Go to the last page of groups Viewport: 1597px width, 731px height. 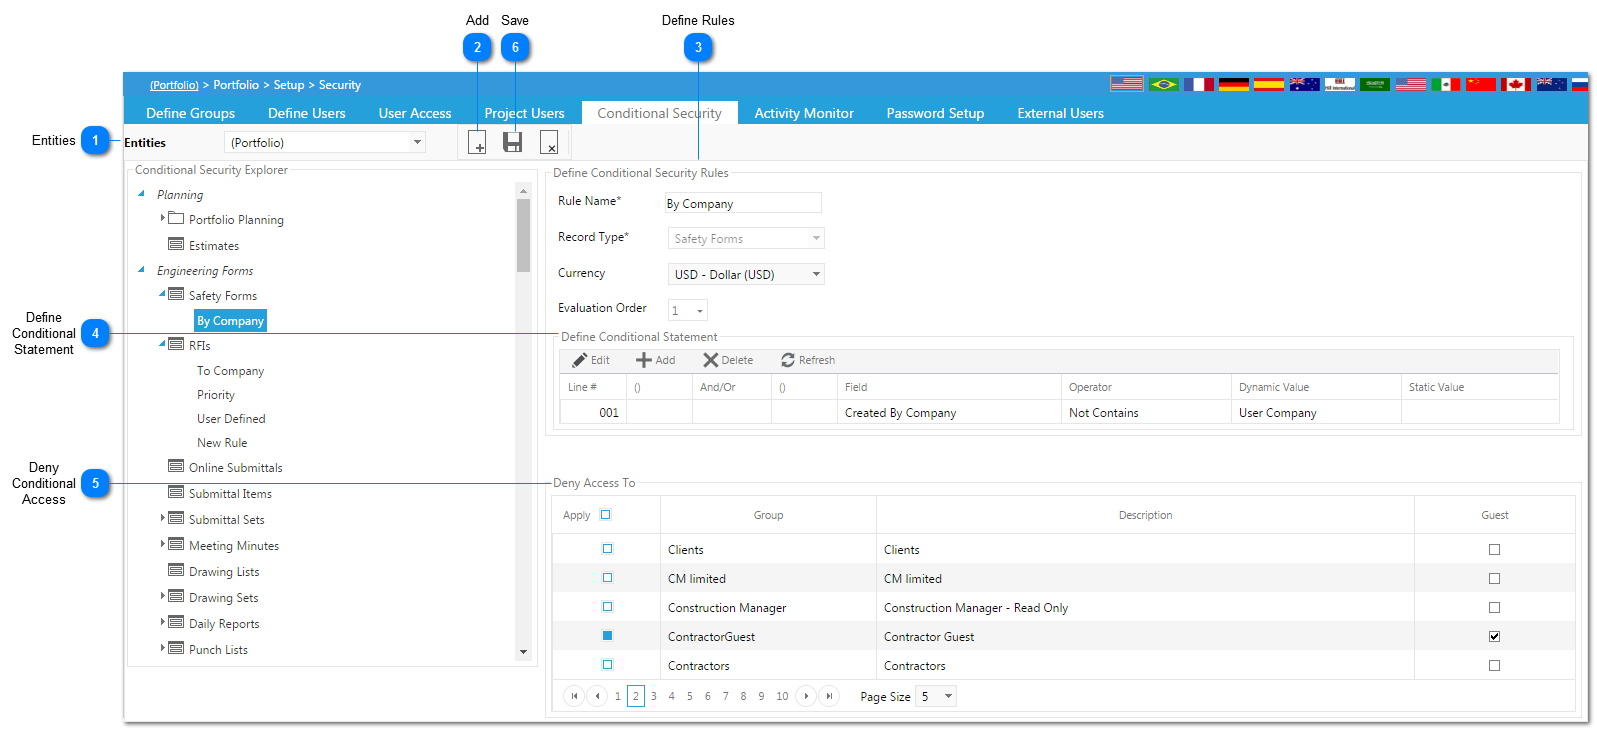[829, 696]
